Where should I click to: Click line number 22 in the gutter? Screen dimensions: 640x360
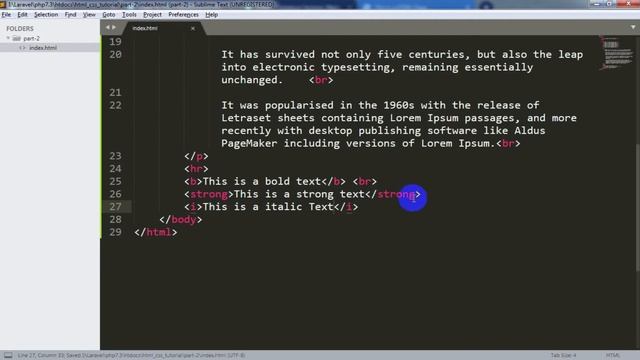click(x=115, y=105)
